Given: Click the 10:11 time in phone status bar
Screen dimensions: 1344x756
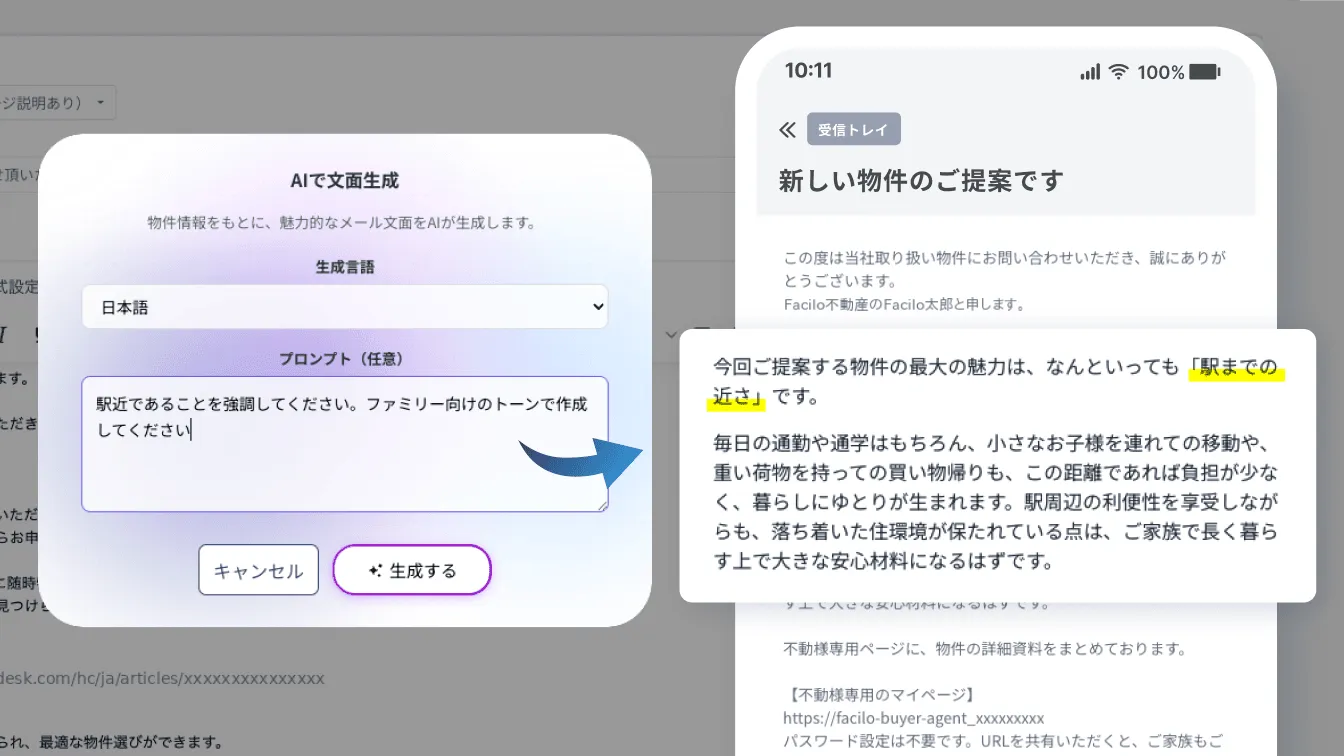Looking at the screenshot, I should click(808, 71).
